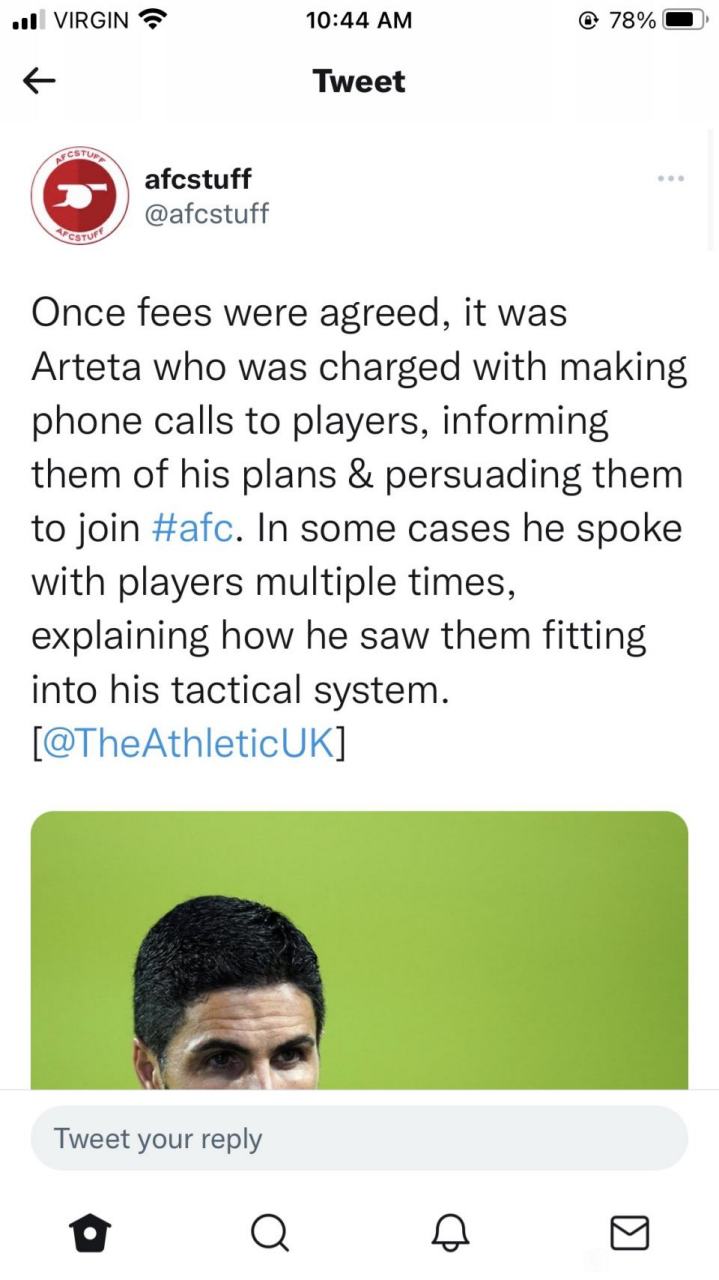Open the @afcstuff handle
The height and width of the screenshot is (1280, 719).
click(x=207, y=213)
